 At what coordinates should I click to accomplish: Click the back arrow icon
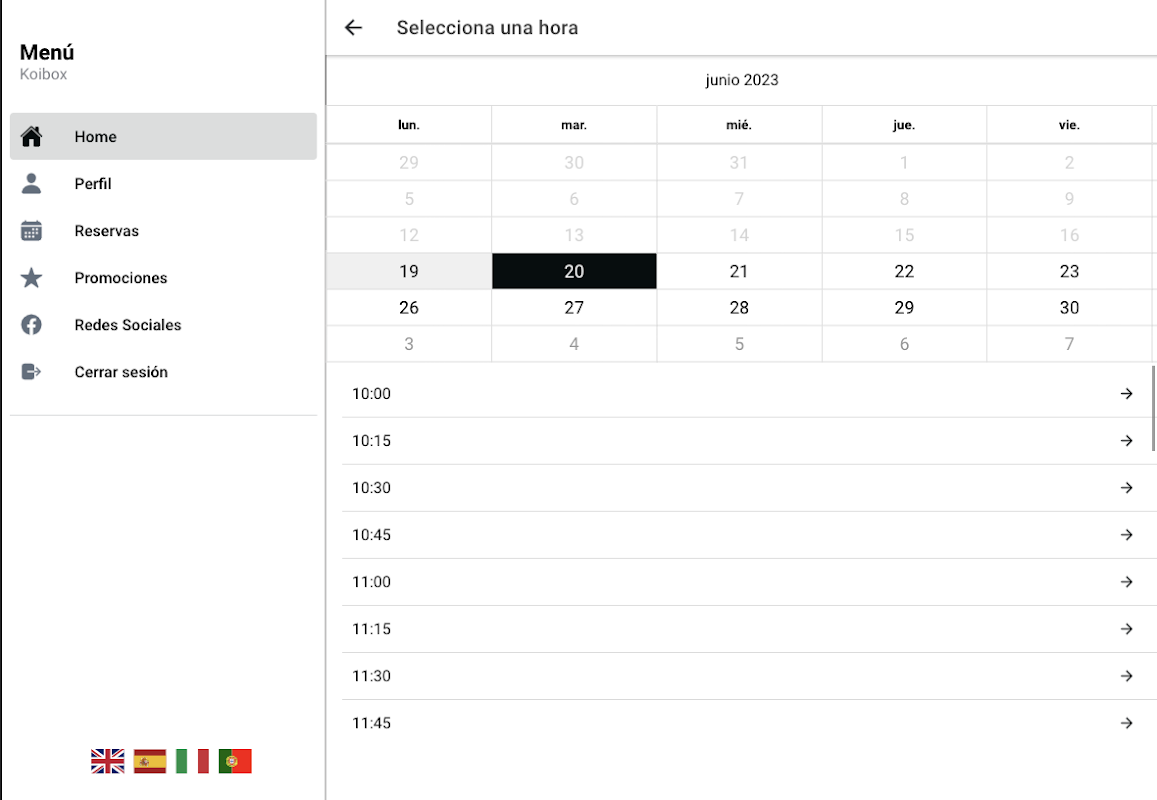tap(353, 27)
